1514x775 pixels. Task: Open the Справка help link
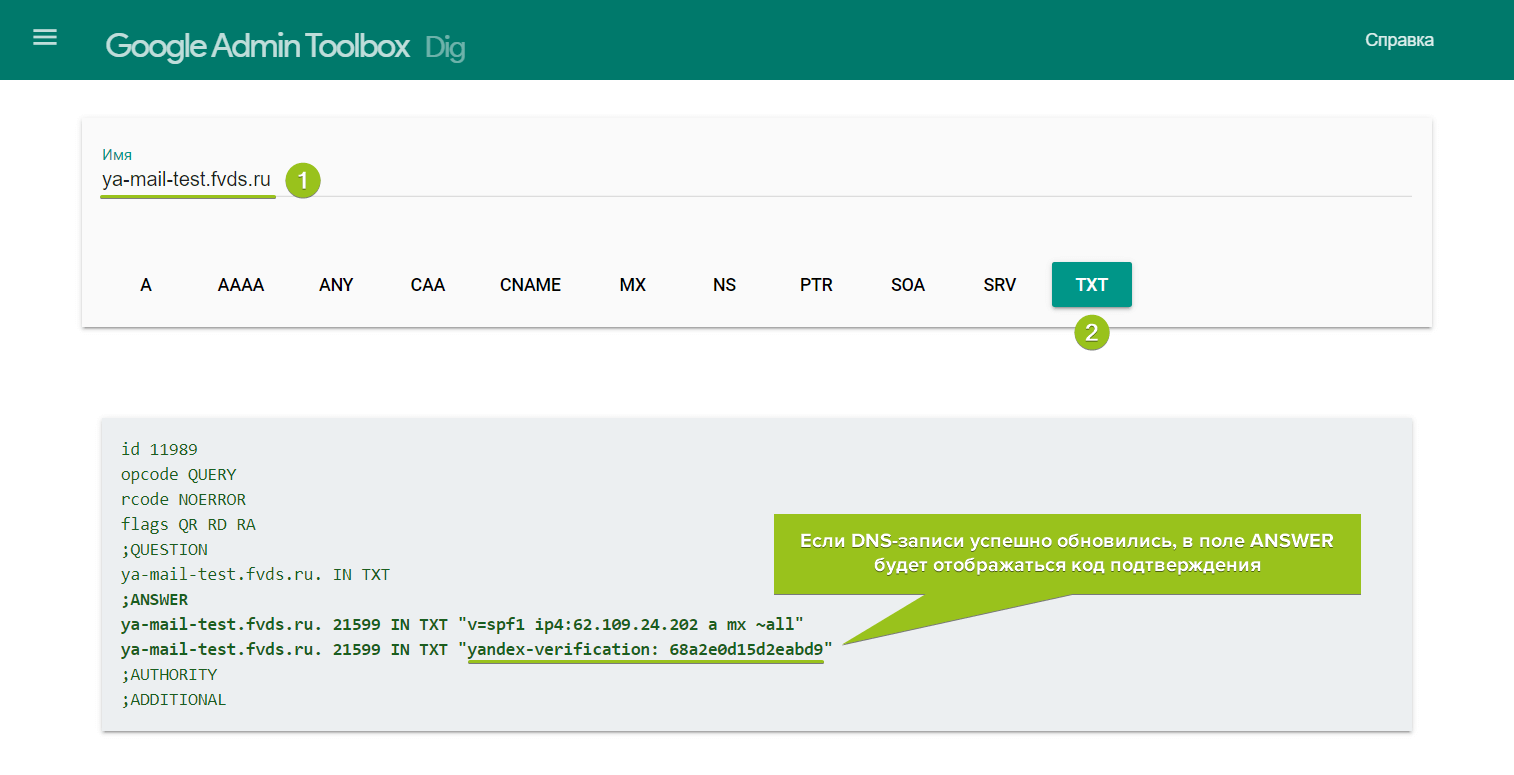(x=1399, y=40)
